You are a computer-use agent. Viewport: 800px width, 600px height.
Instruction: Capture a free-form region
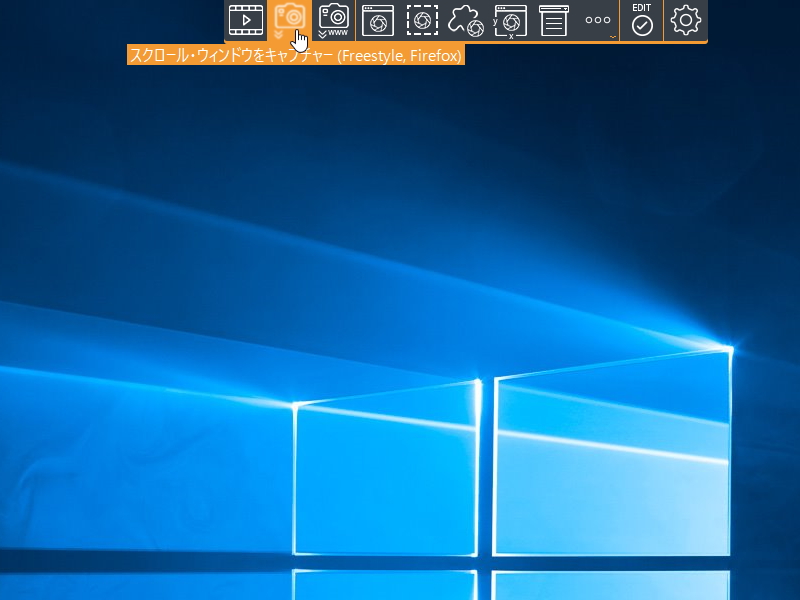pos(466,20)
